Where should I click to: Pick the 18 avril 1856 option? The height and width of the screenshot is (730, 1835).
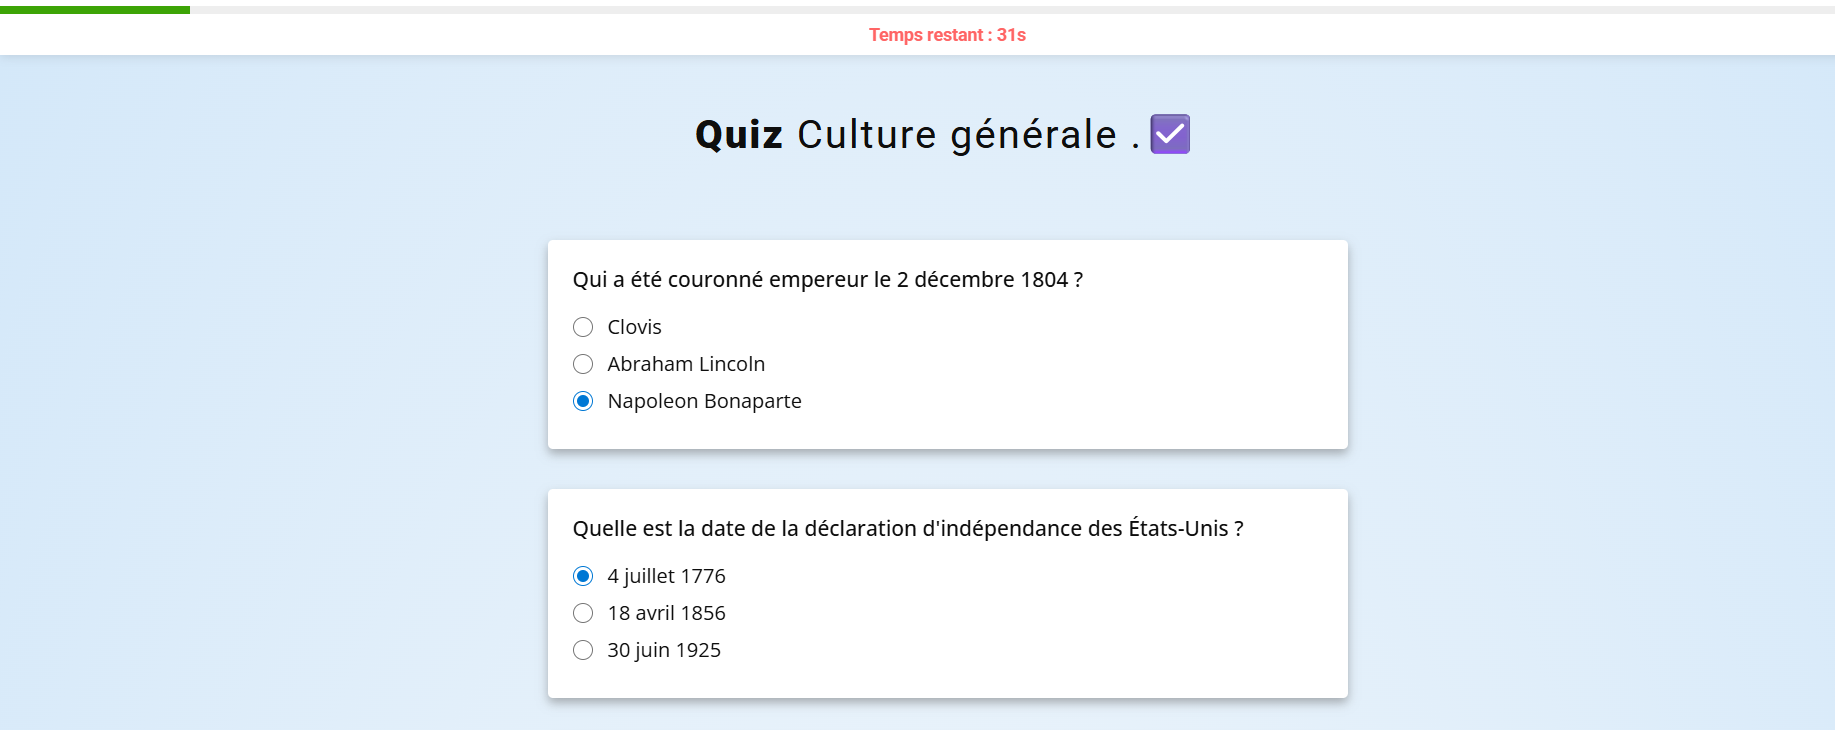point(583,613)
